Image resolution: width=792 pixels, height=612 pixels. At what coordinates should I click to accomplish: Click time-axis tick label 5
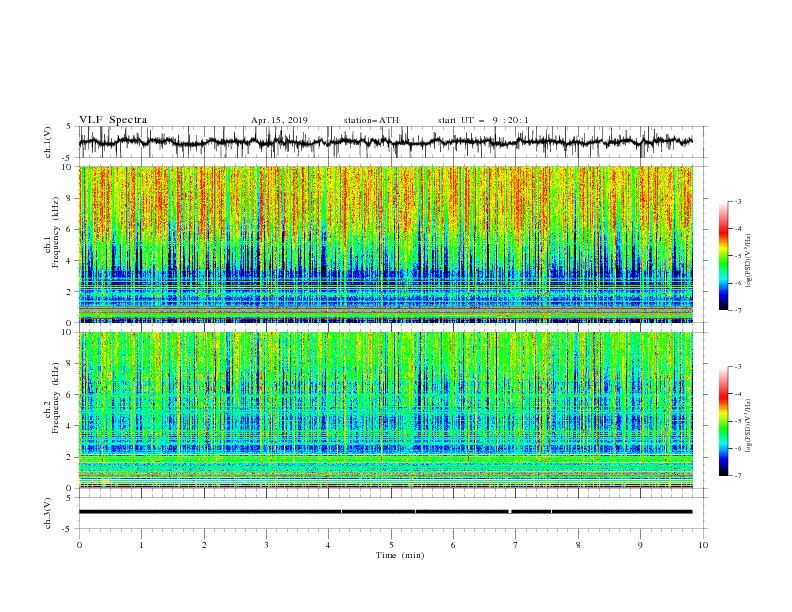391,545
